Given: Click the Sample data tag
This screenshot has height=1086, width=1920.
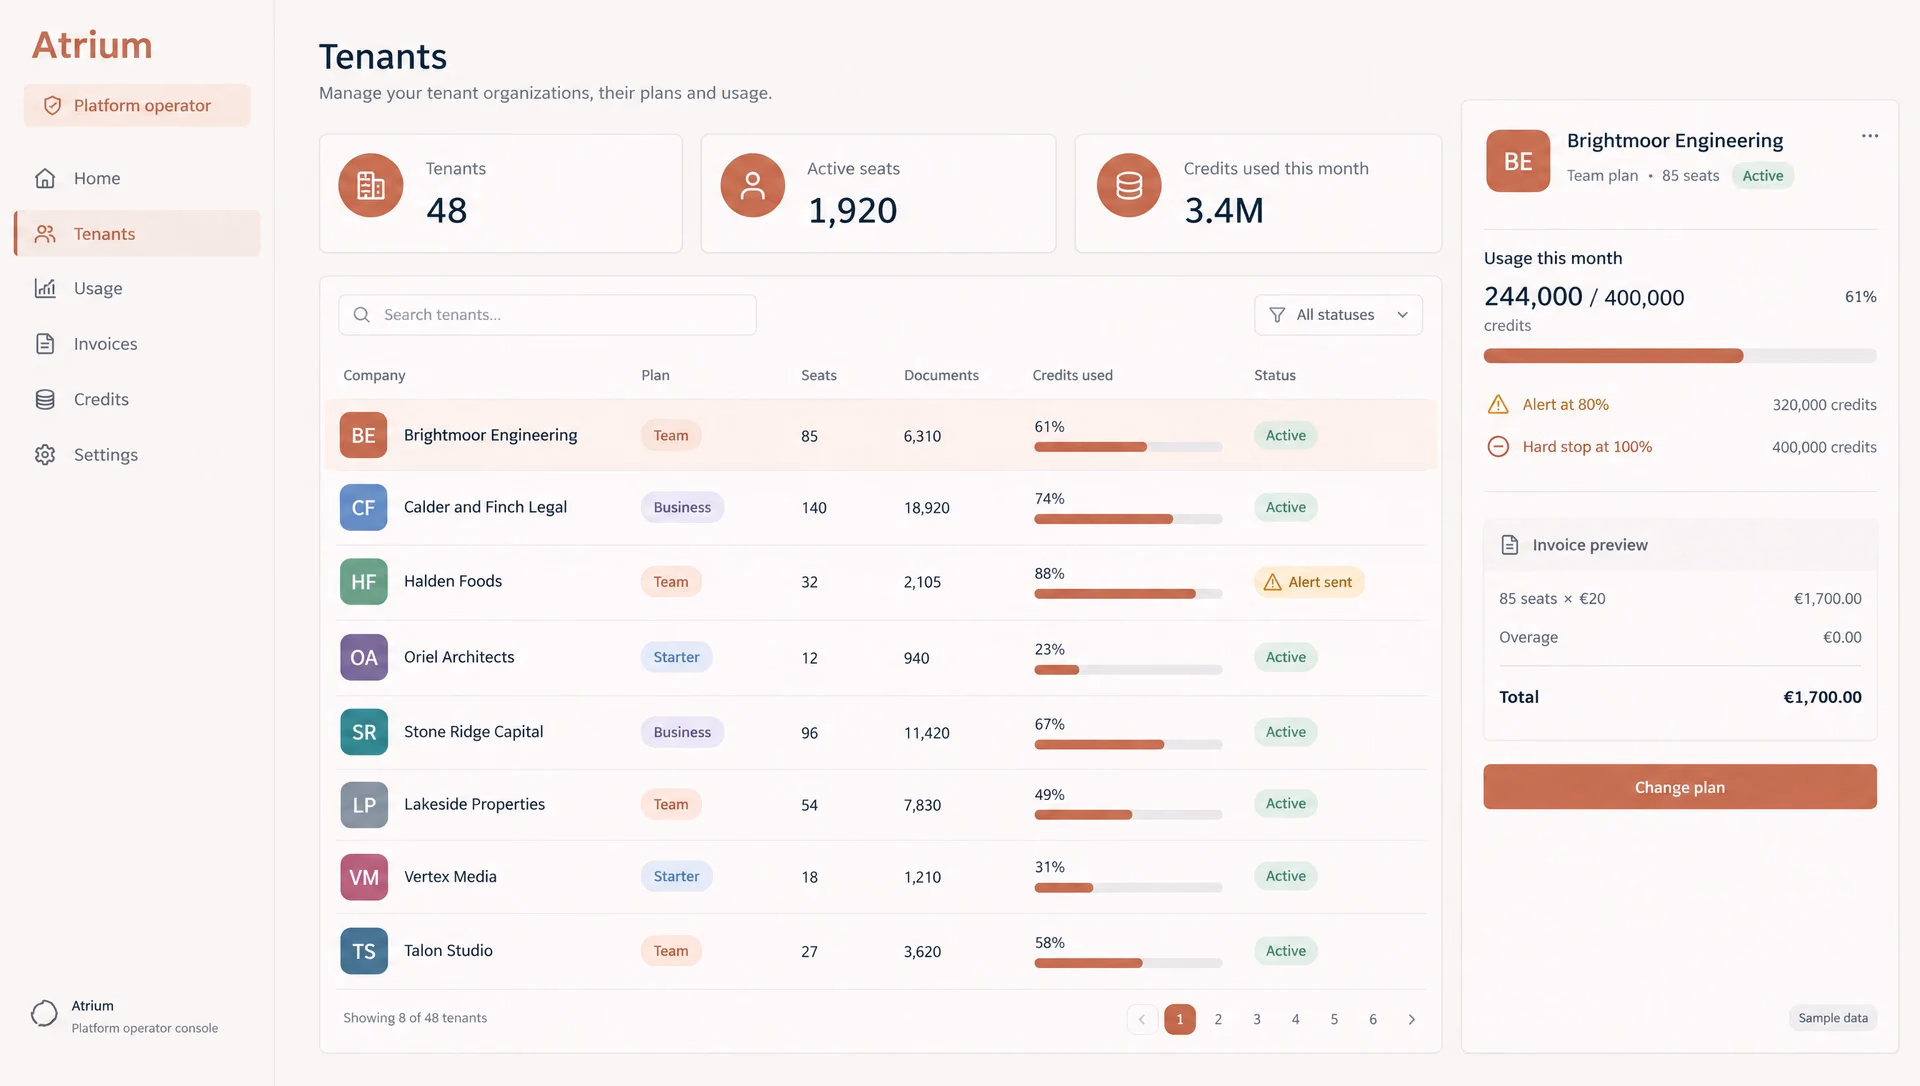Looking at the screenshot, I should click(x=1832, y=1018).
